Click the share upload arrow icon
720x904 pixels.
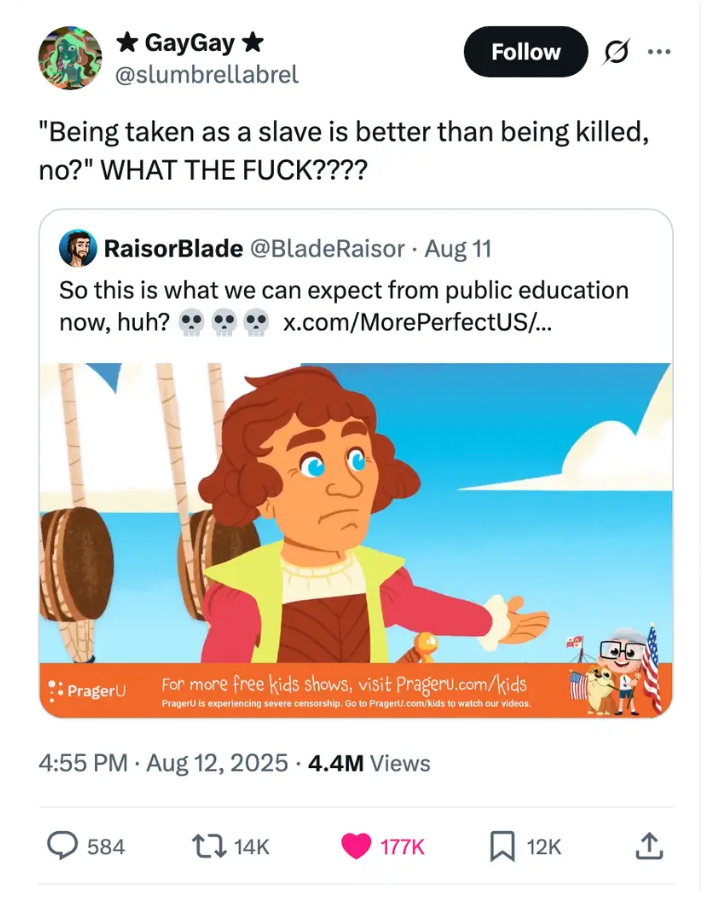pos(649,846)
